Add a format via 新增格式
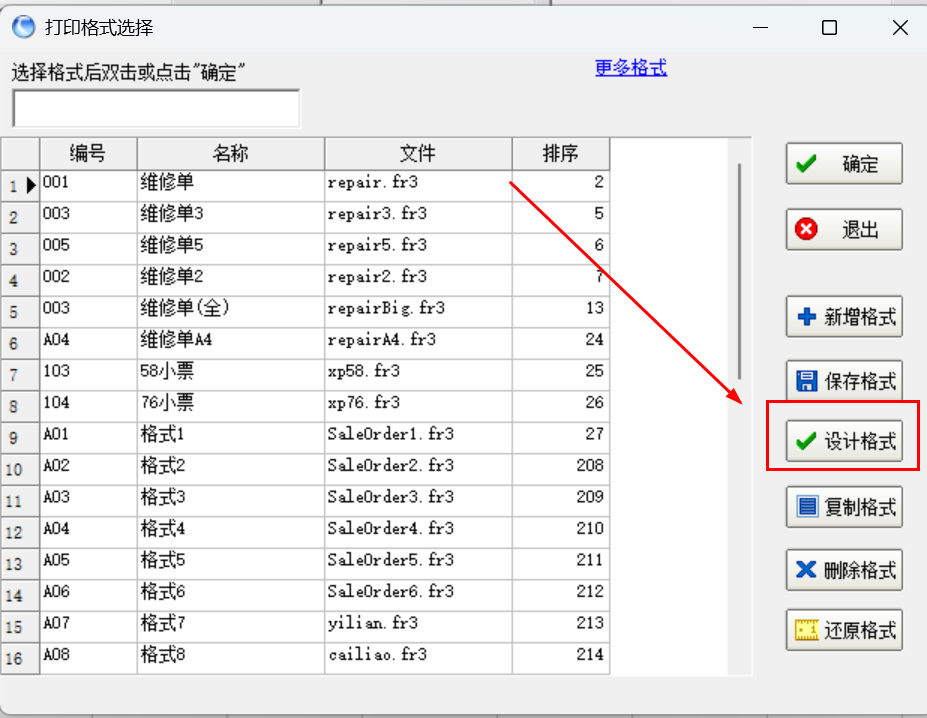 pos(844,316)
